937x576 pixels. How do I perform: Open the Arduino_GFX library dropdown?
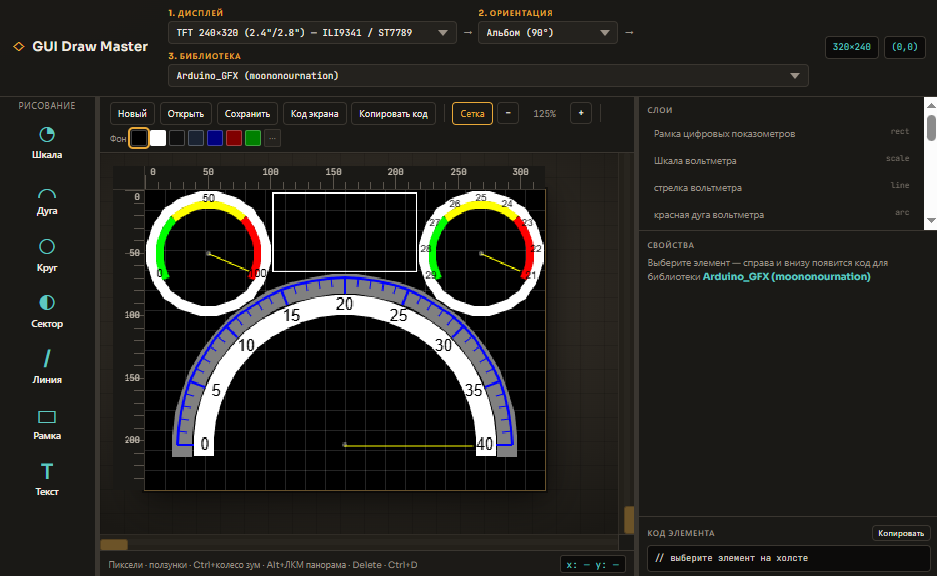(x=488, y=76)
